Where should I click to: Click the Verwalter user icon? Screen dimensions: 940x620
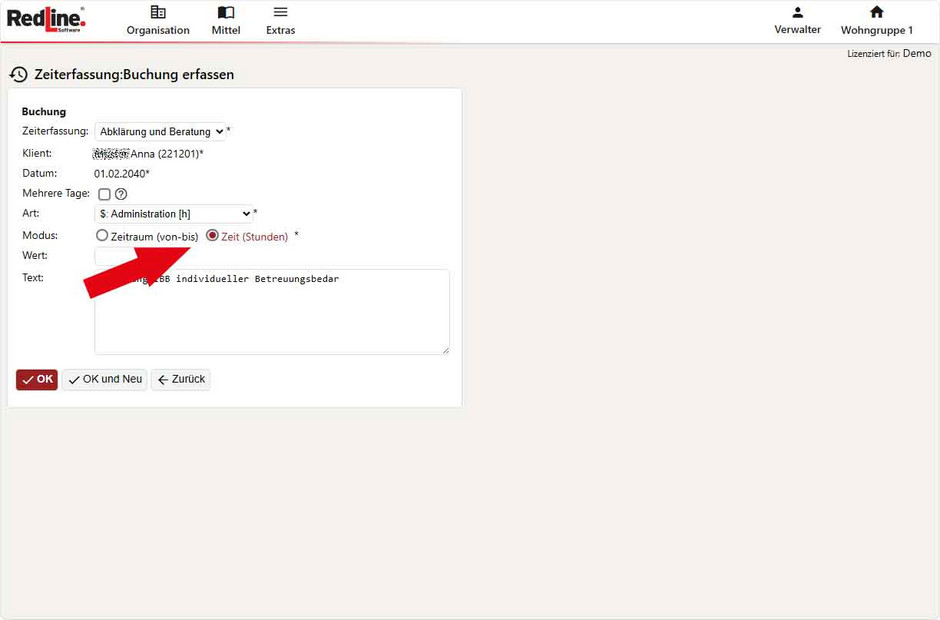point(797,12)
